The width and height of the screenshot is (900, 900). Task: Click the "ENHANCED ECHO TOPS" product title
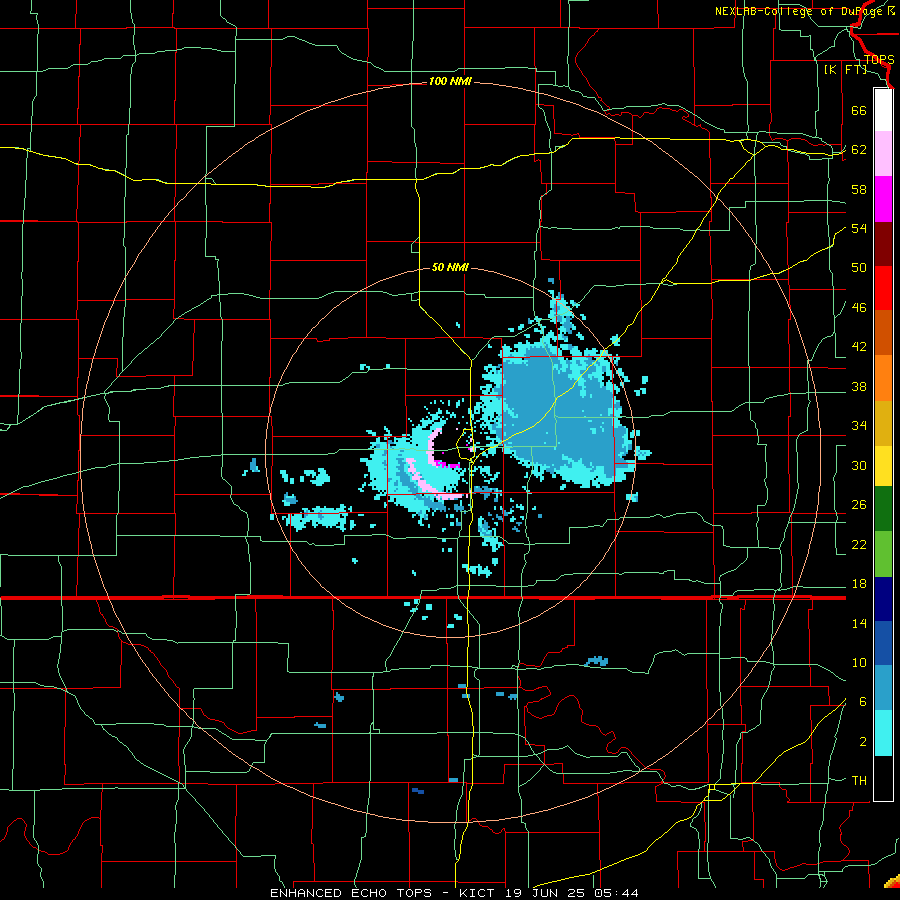(351, 893)
